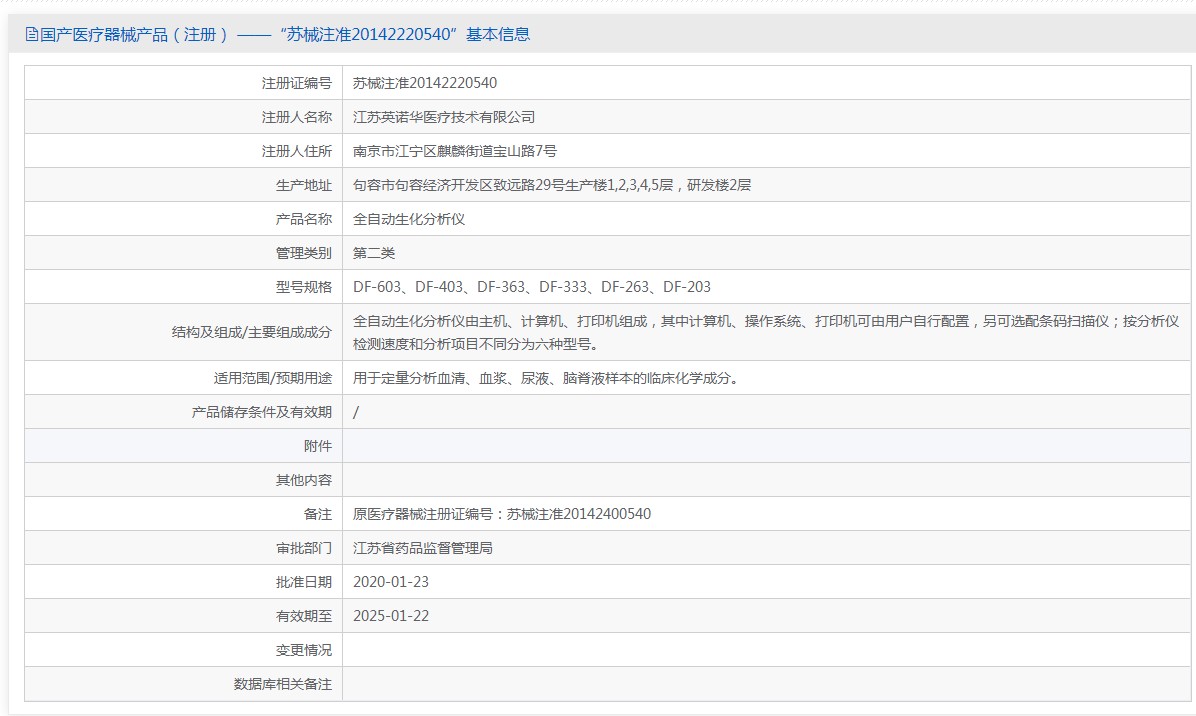Click the 其他内容 row label
1196x716 pixels.
[x=303, y=480]
